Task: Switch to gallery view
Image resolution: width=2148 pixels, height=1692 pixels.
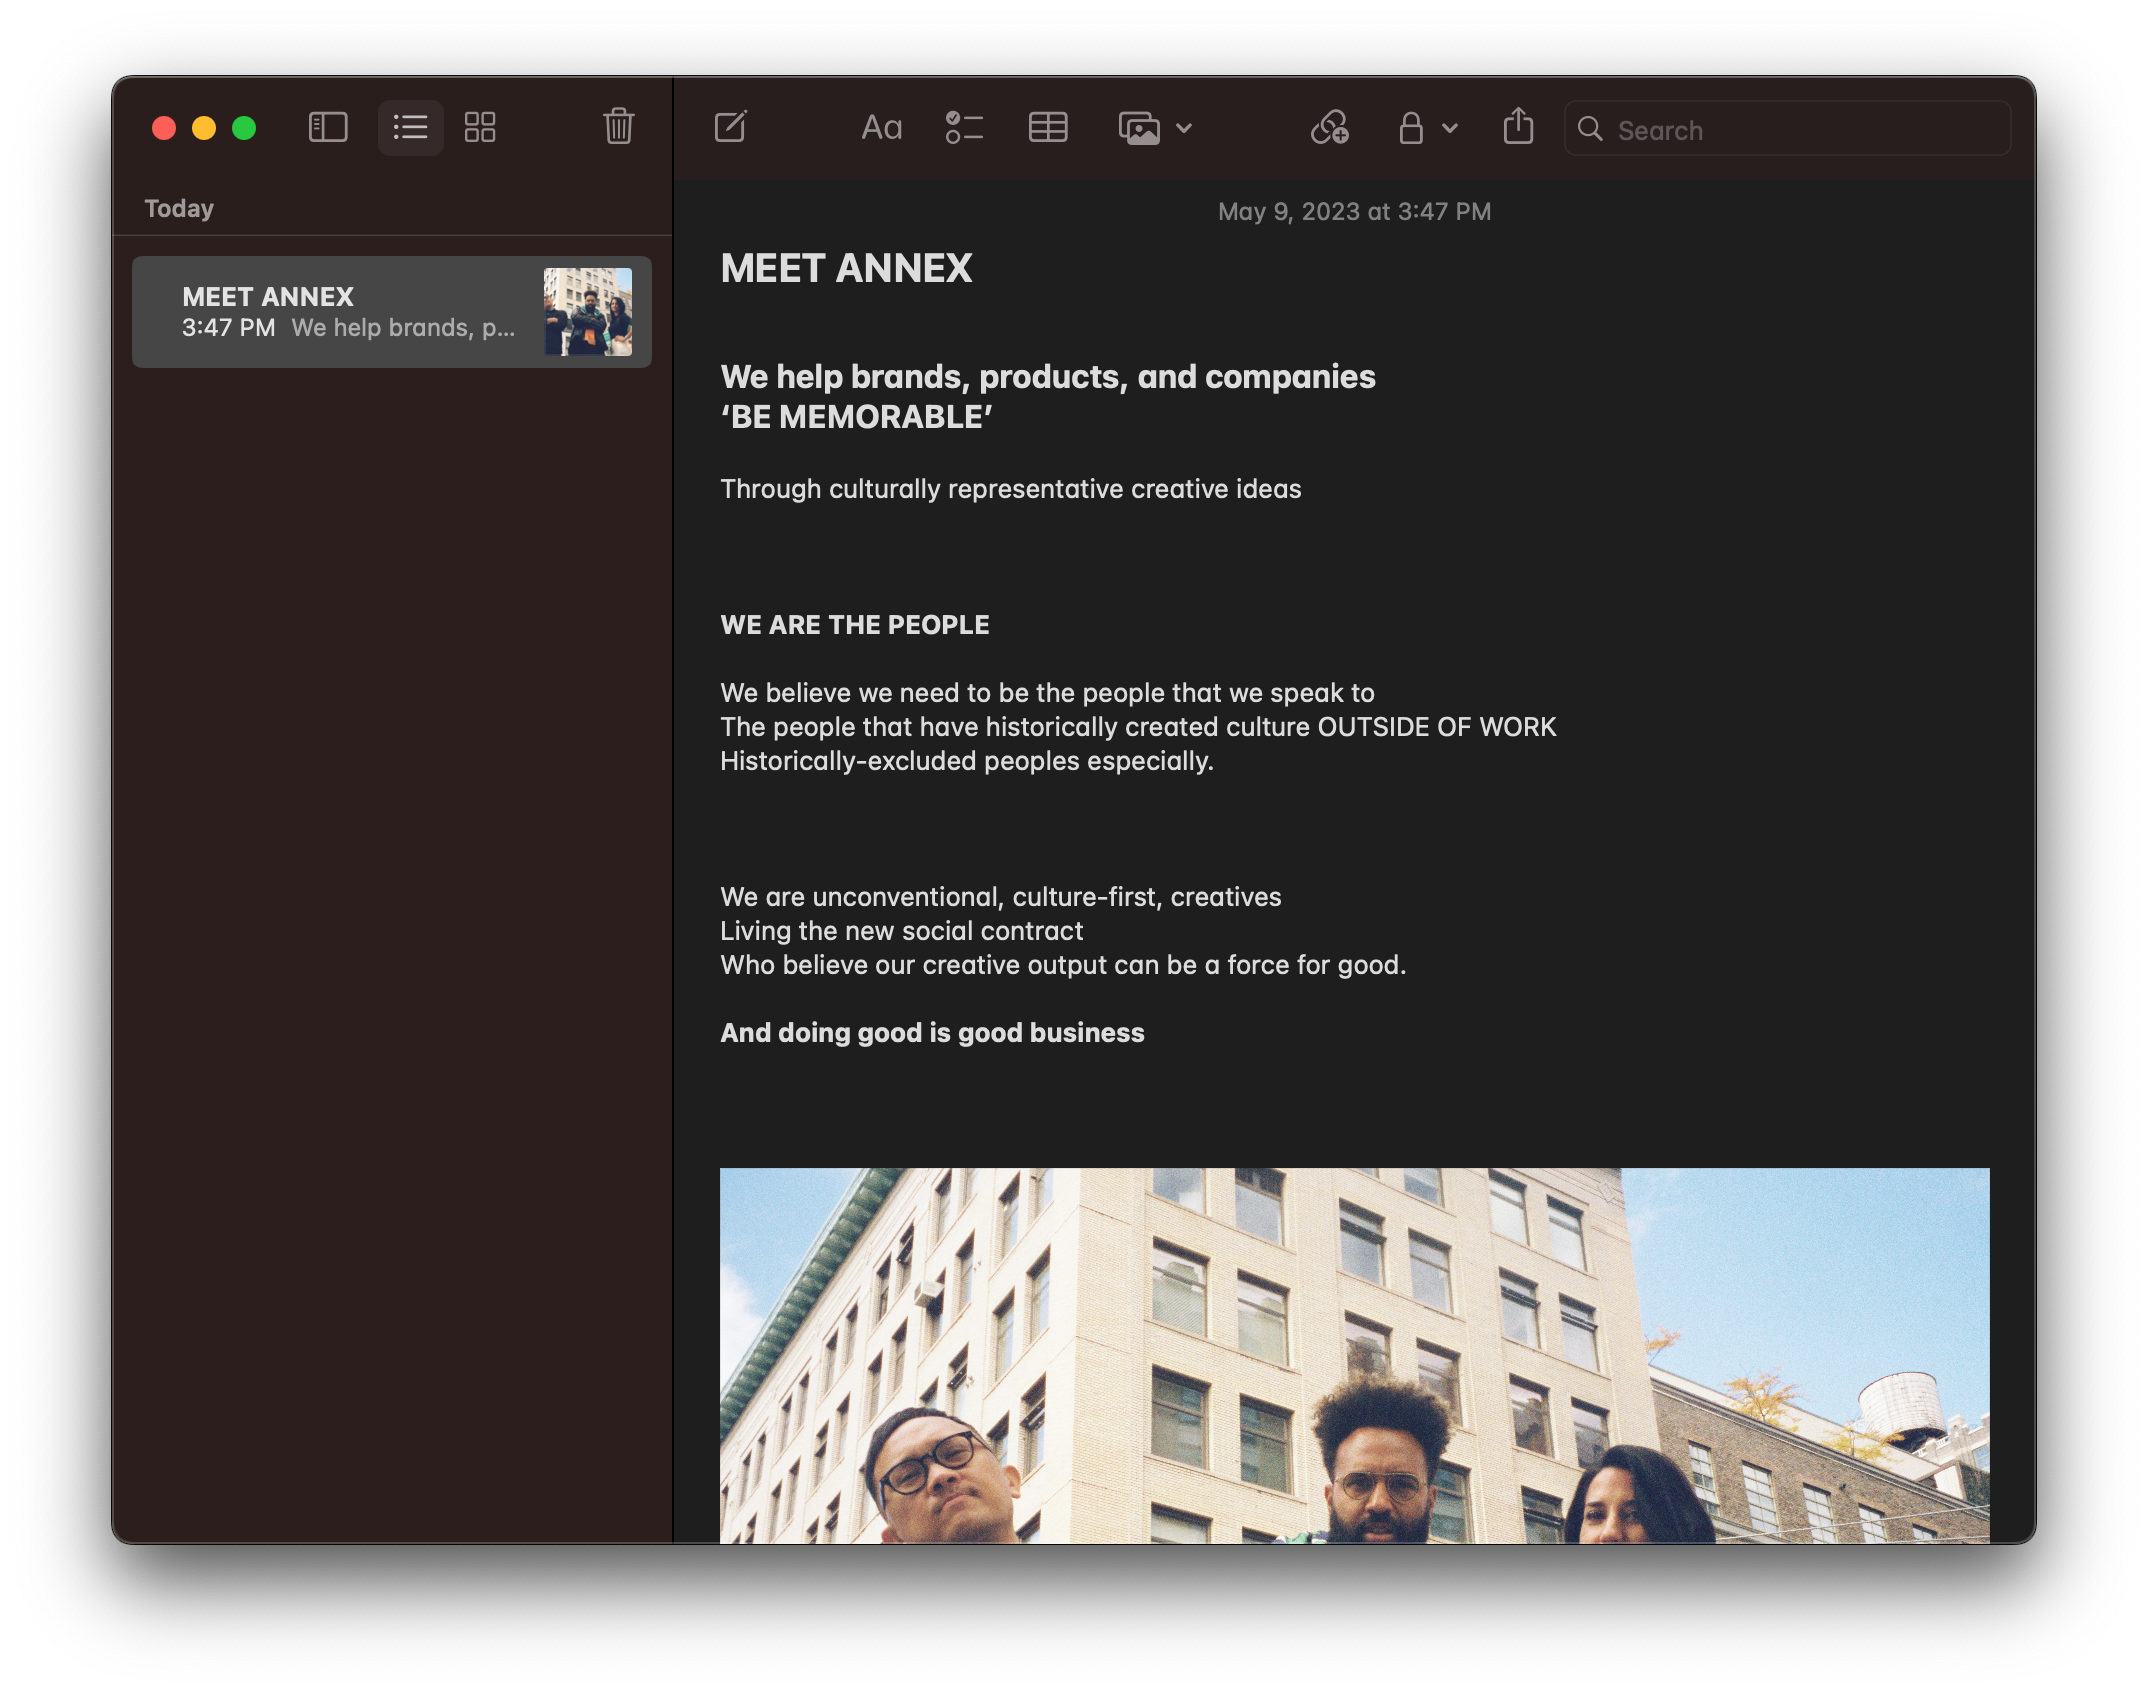Action: point(480,128)
